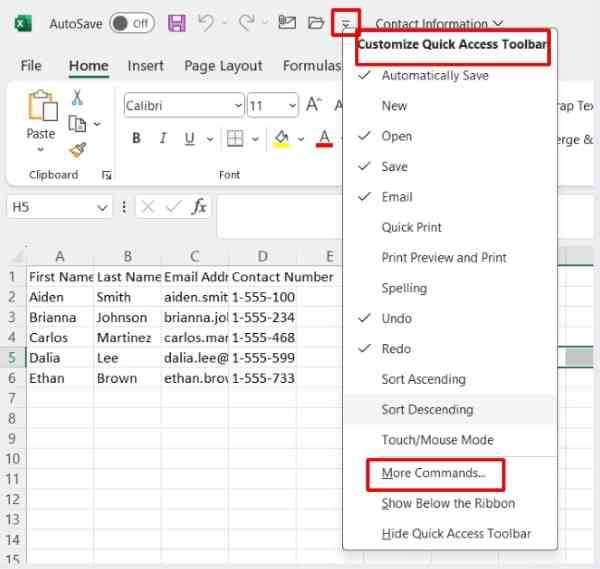Click the purple Save icon
This screenshot has height=569, width=600.
[x=177, y=23]
